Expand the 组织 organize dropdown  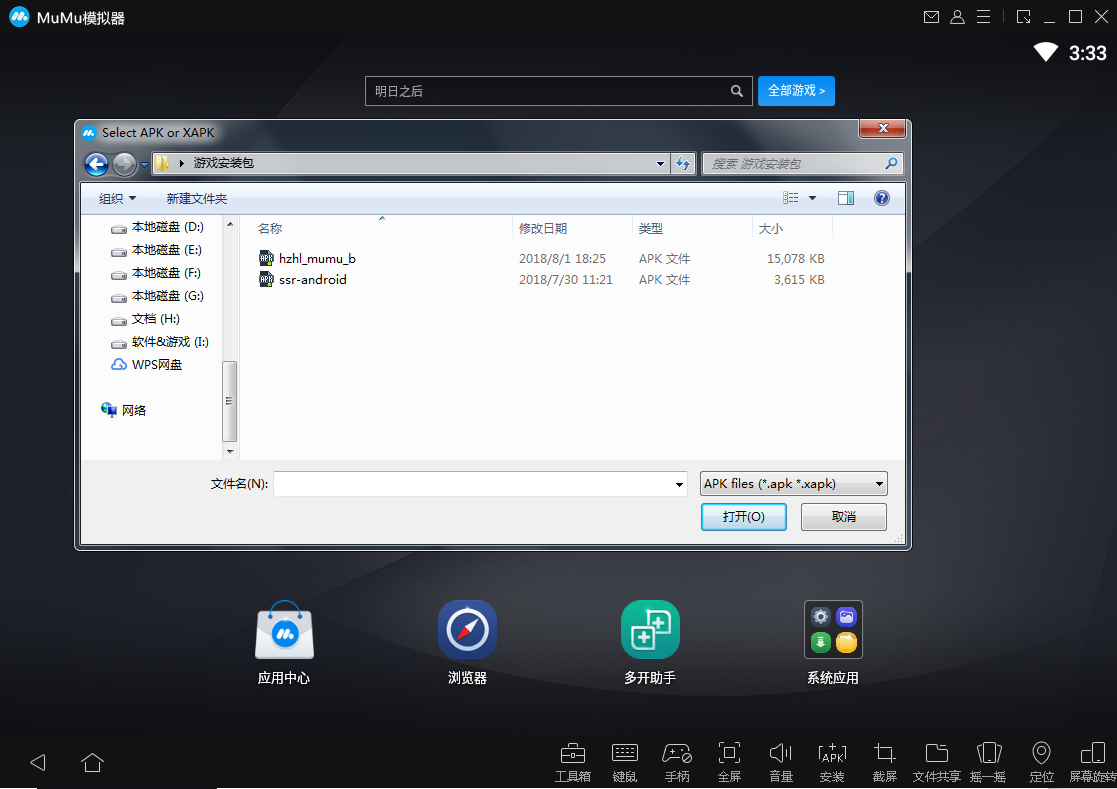(x=117, y=199)
